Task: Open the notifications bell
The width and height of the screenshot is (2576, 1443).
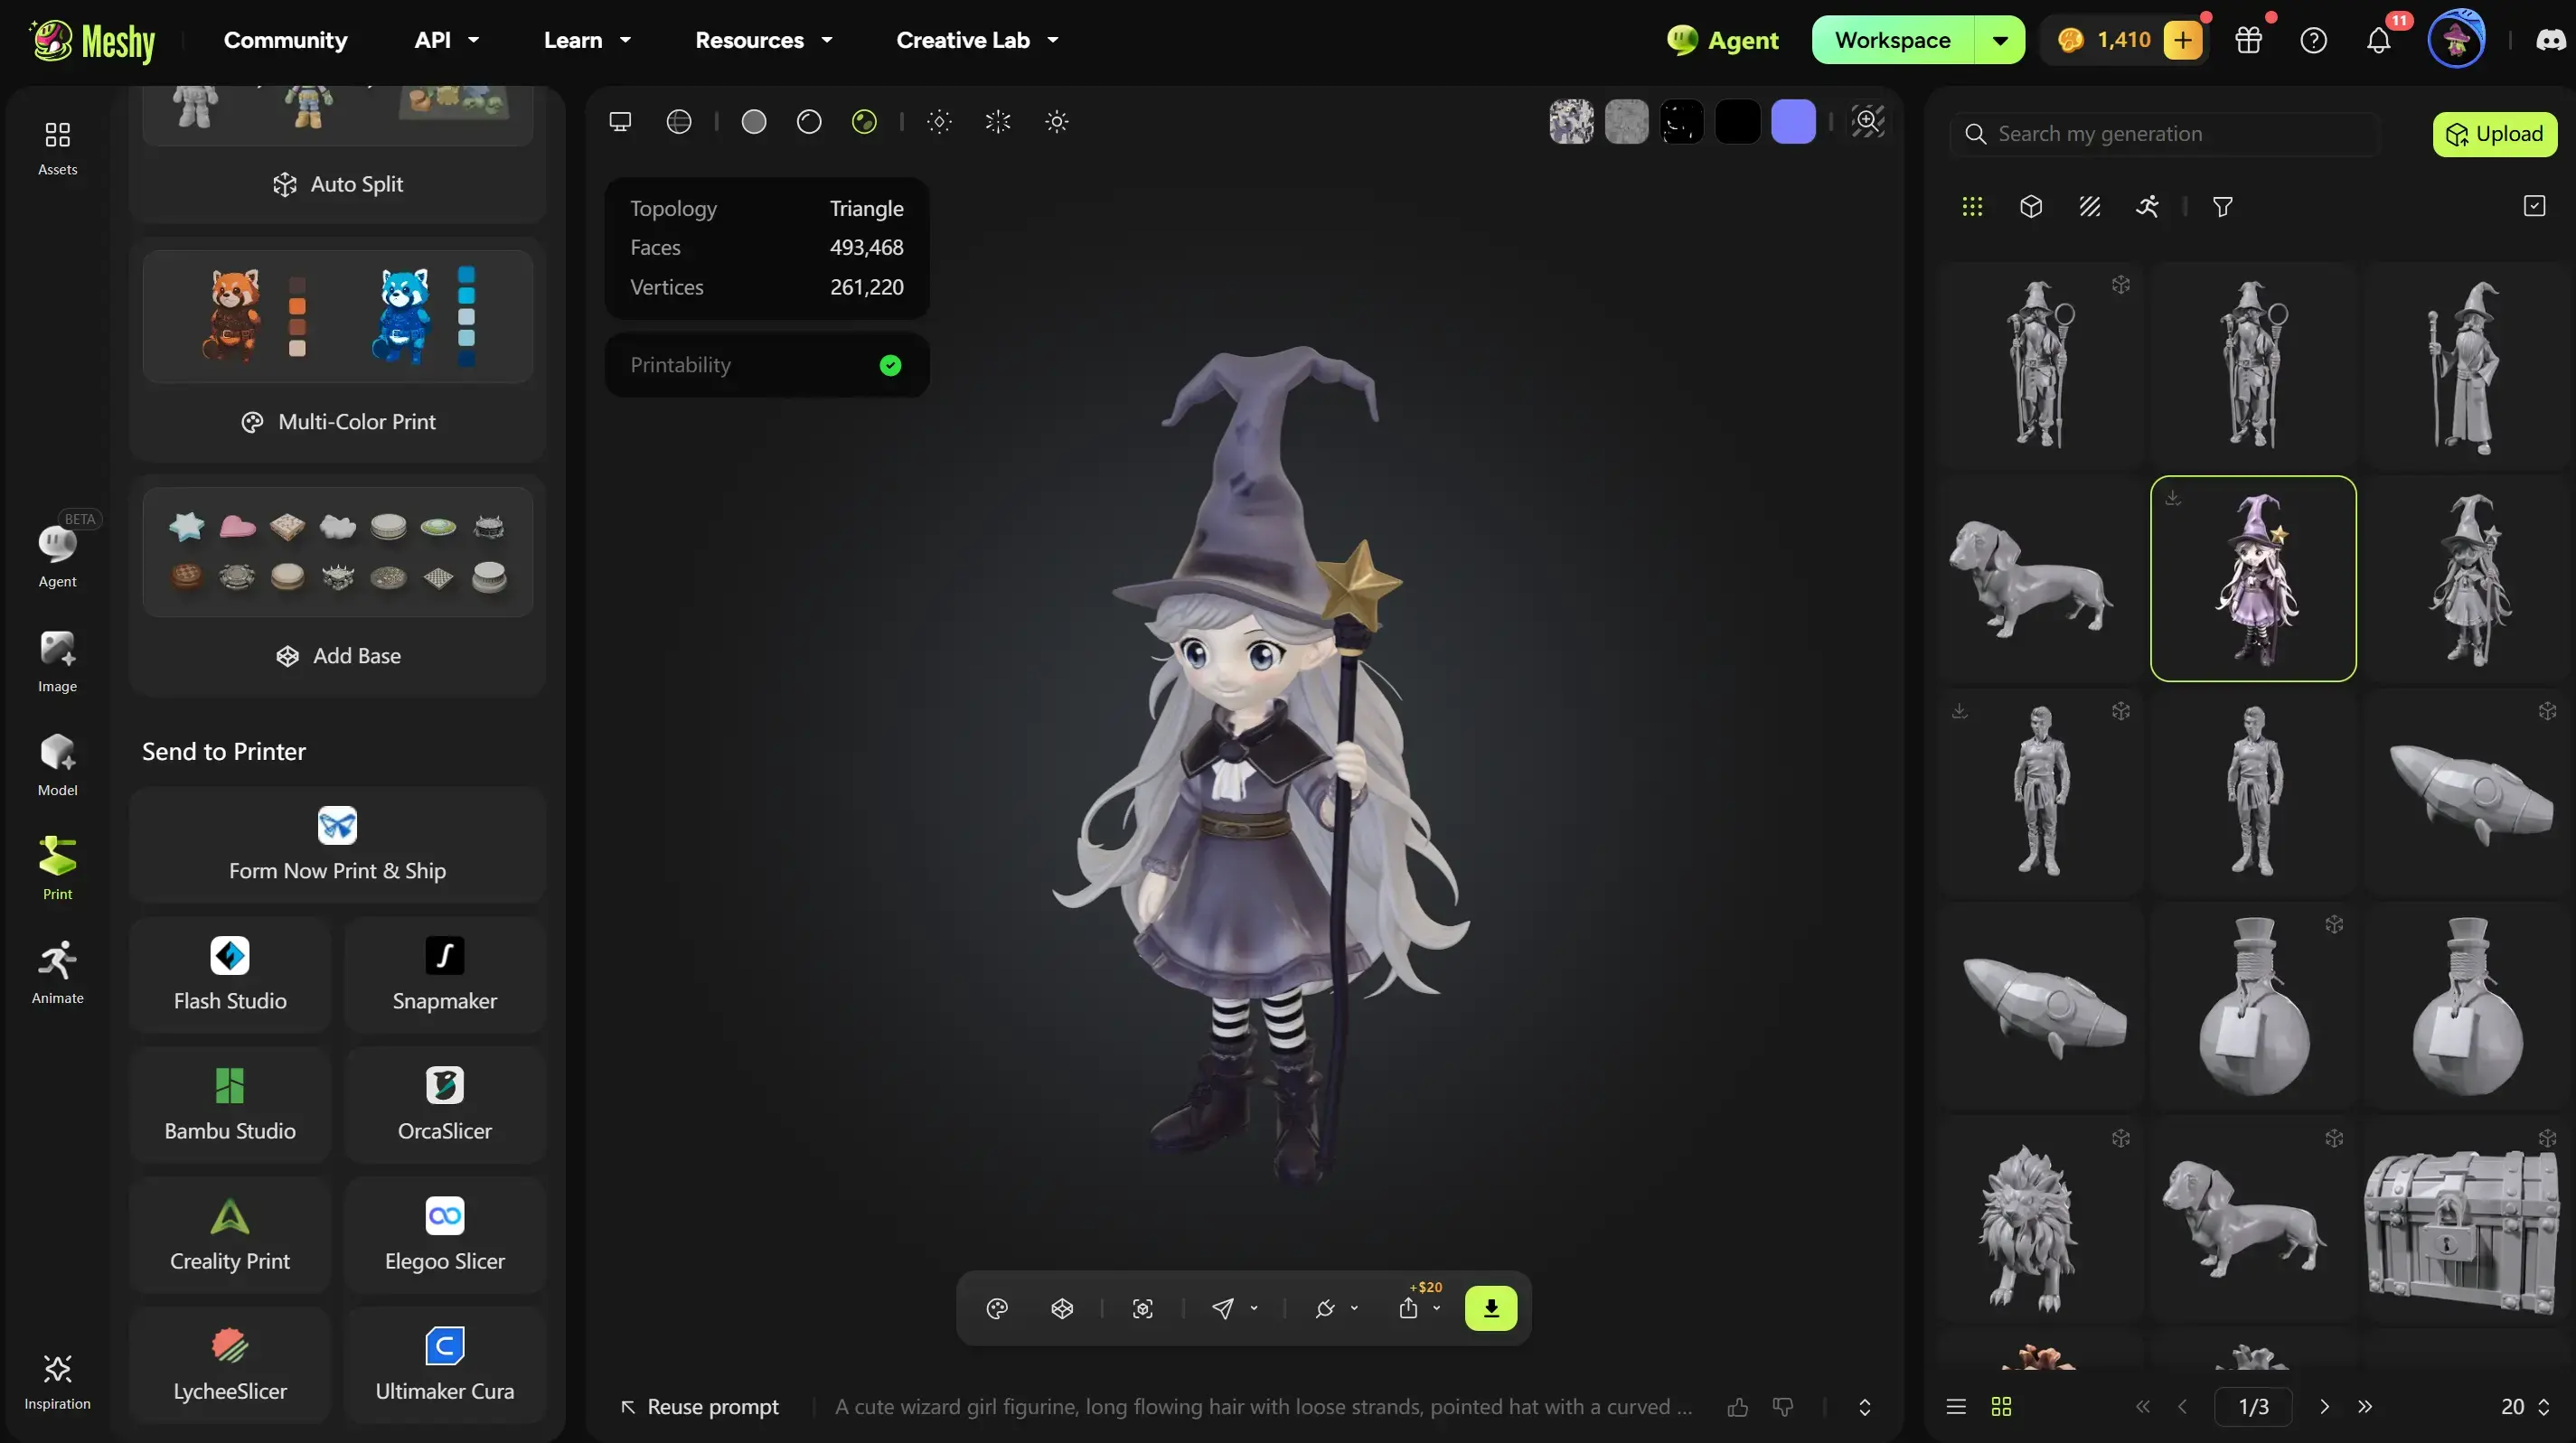Action: click(2379, 40)
